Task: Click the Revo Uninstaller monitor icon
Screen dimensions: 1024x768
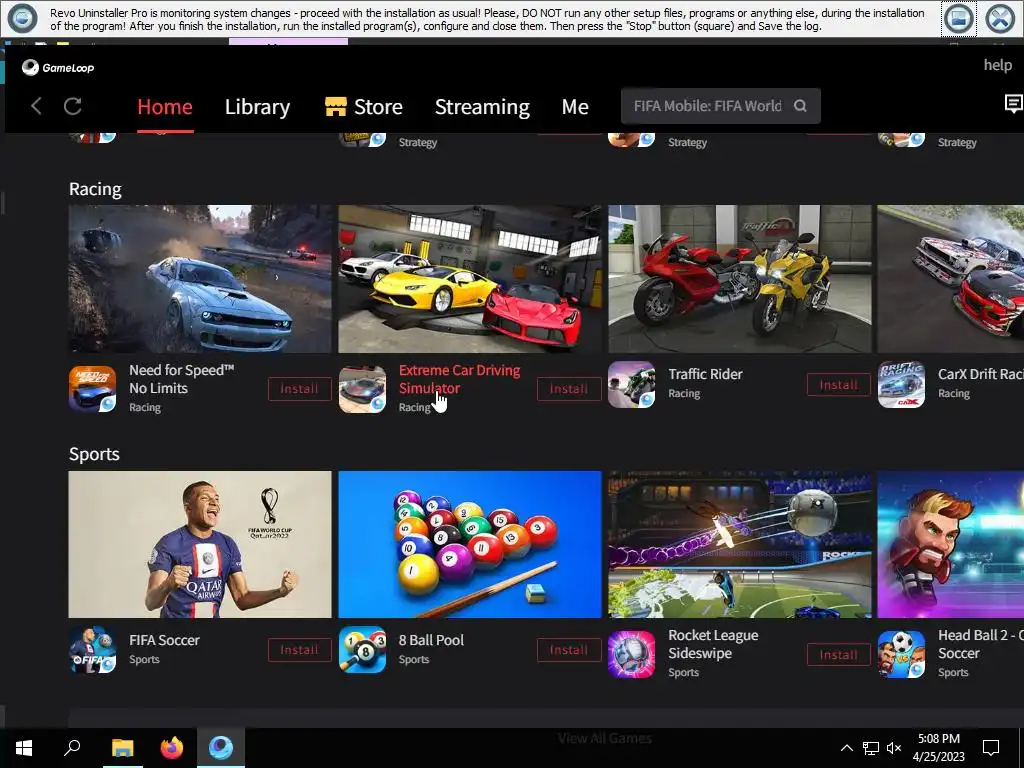Action: 22,18
